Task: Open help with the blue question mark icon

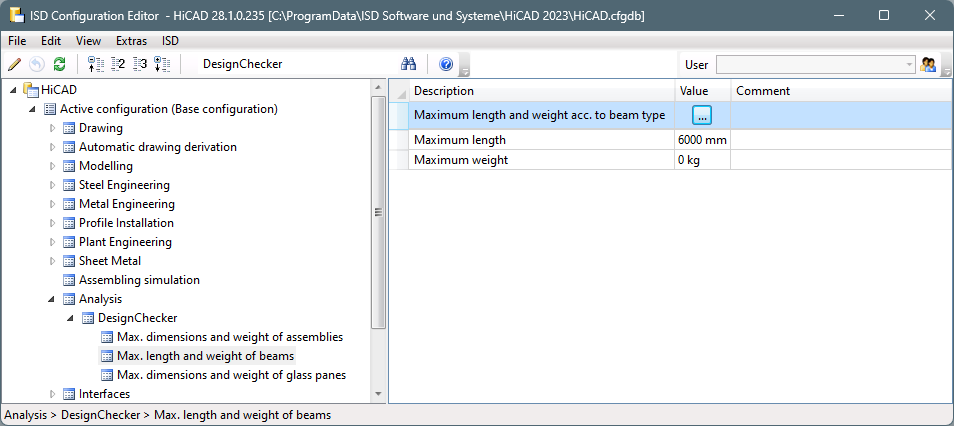Action: (446, 64)
